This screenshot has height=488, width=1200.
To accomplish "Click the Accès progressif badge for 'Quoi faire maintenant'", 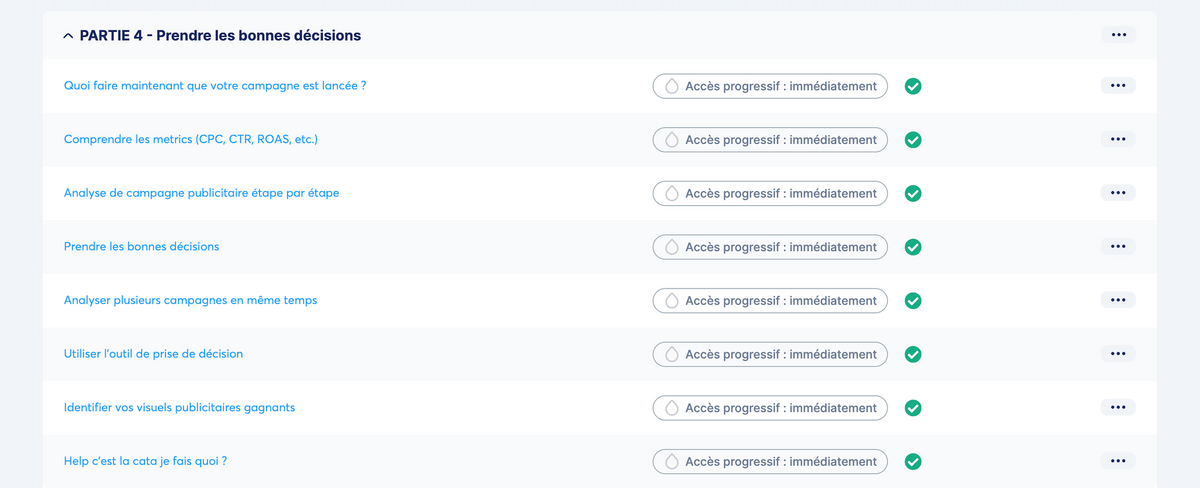I will coord(770,86).
